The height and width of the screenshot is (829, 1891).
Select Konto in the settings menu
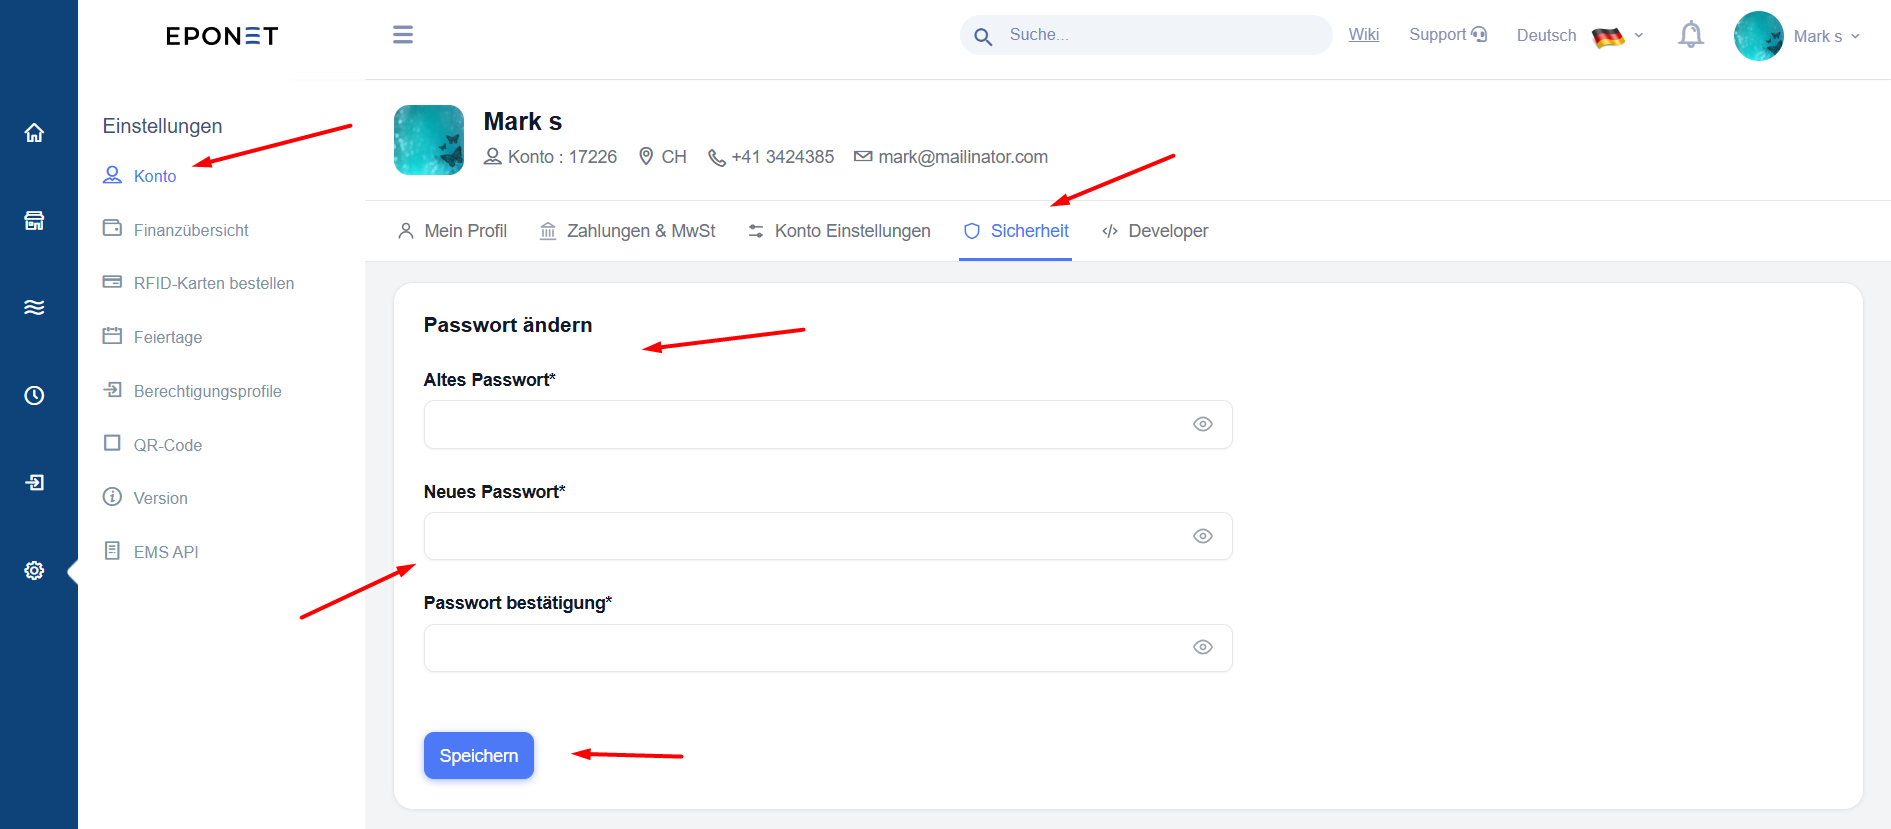click(140, 176)
